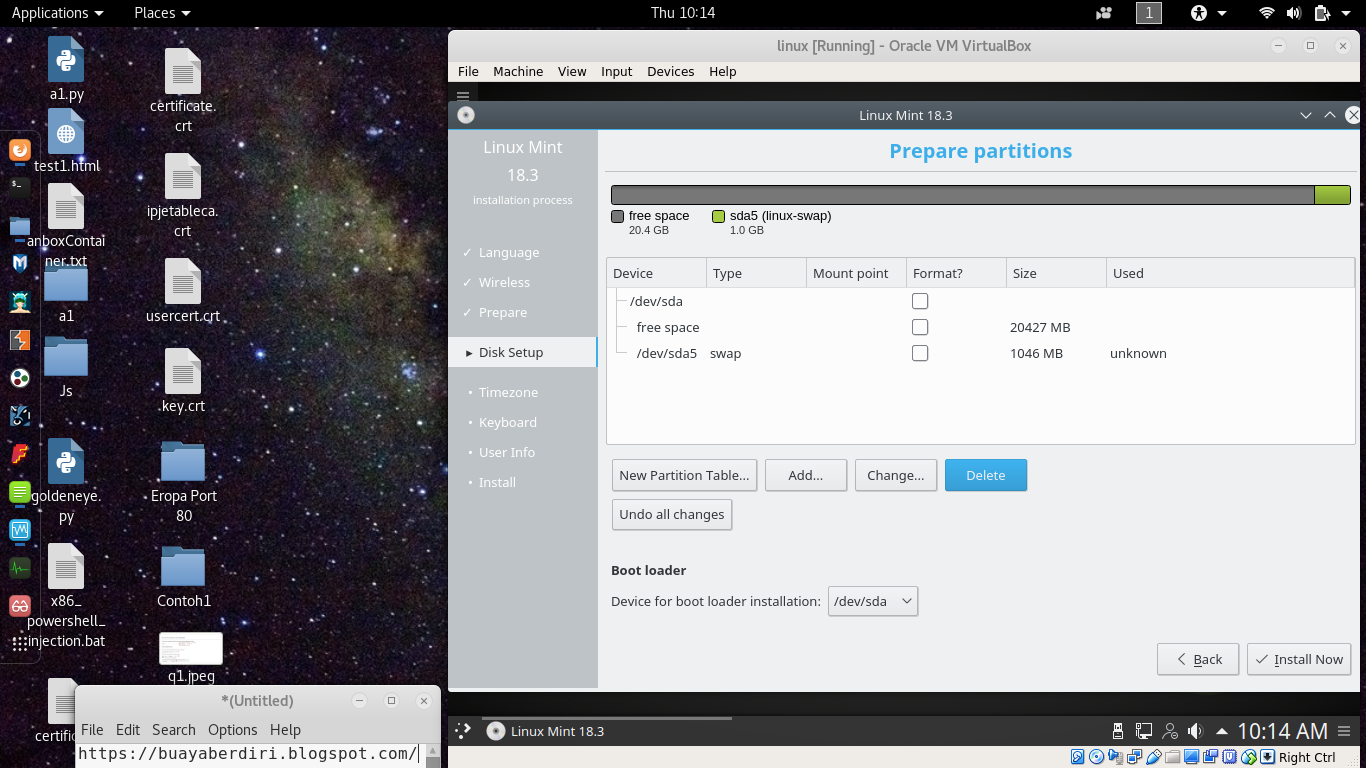This screenshot has height=768, width=1366.
Task: Check the Format box on the /dev/sda row
Action: (920, 300)
